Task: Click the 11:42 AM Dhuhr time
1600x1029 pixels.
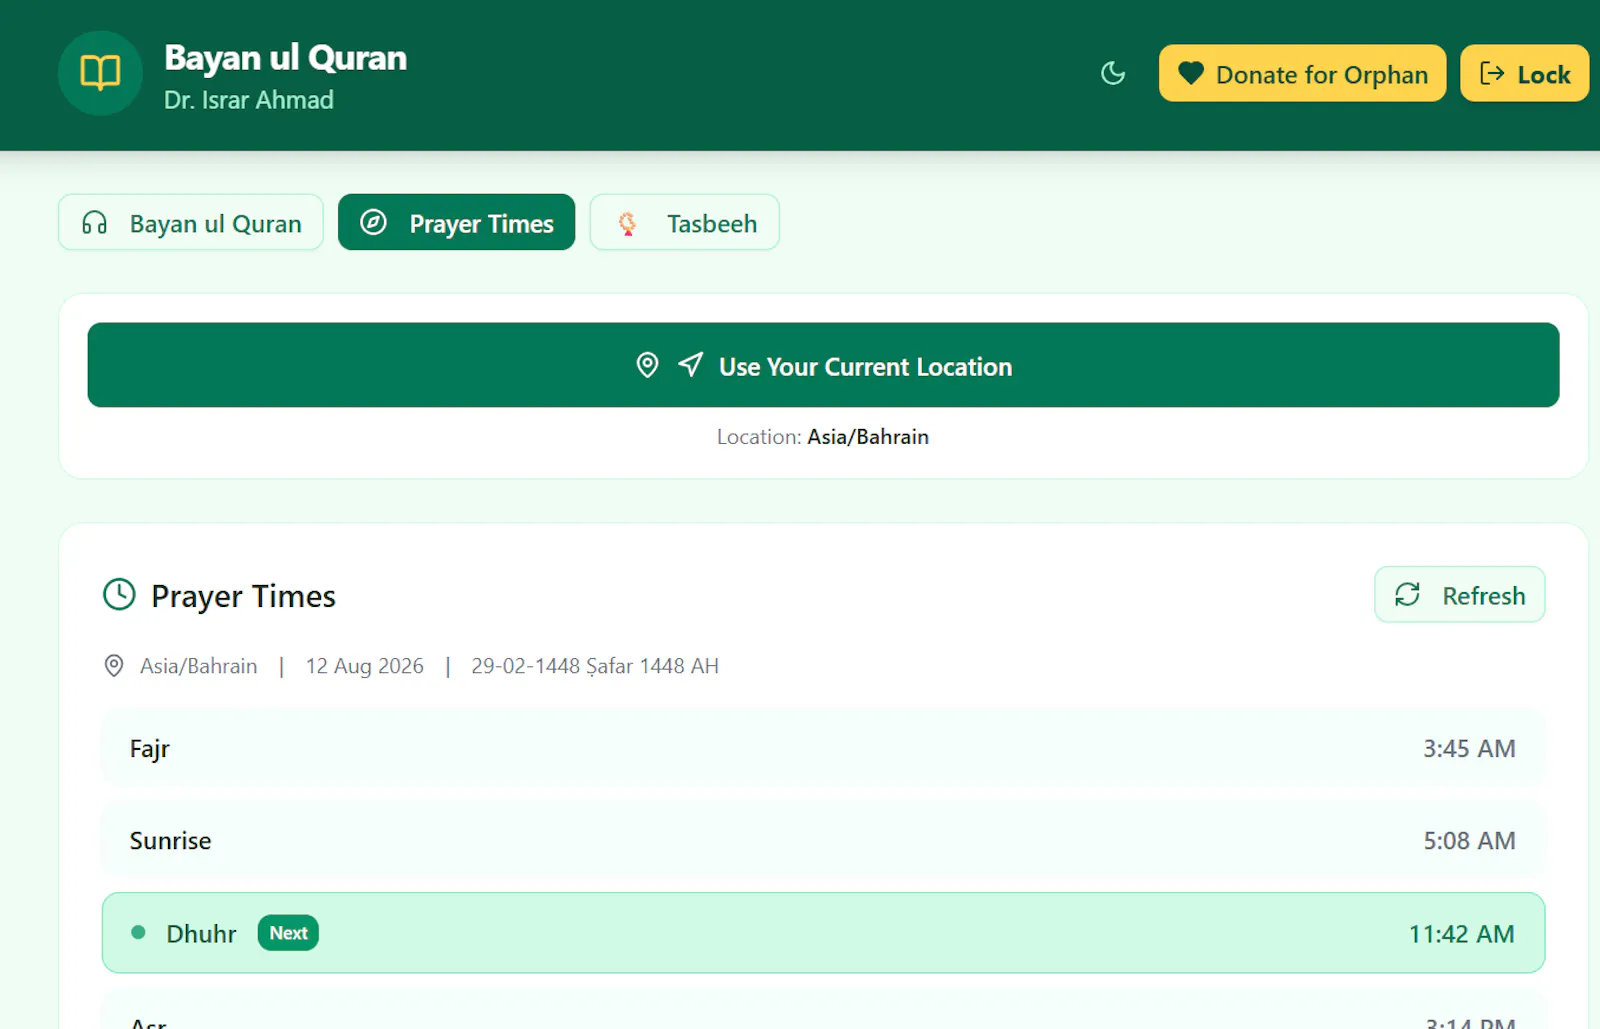Action: [x=1461, y=934]
